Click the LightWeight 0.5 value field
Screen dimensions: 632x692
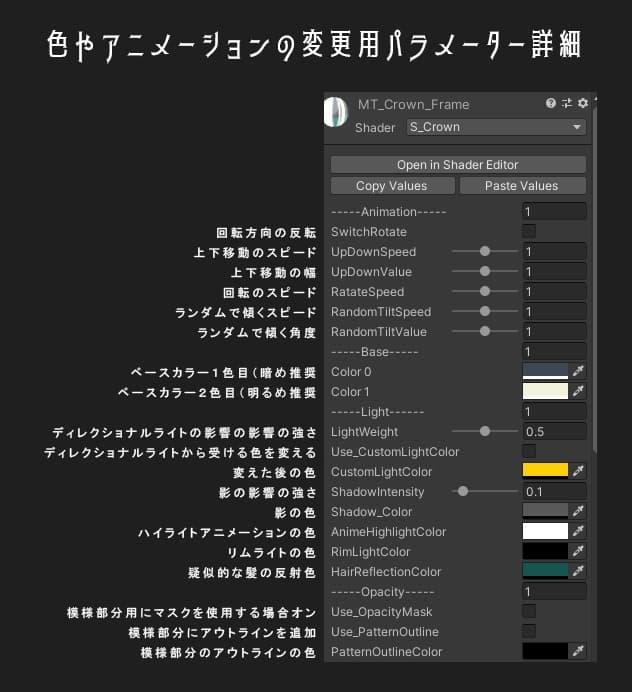click(x=554, y=432)
